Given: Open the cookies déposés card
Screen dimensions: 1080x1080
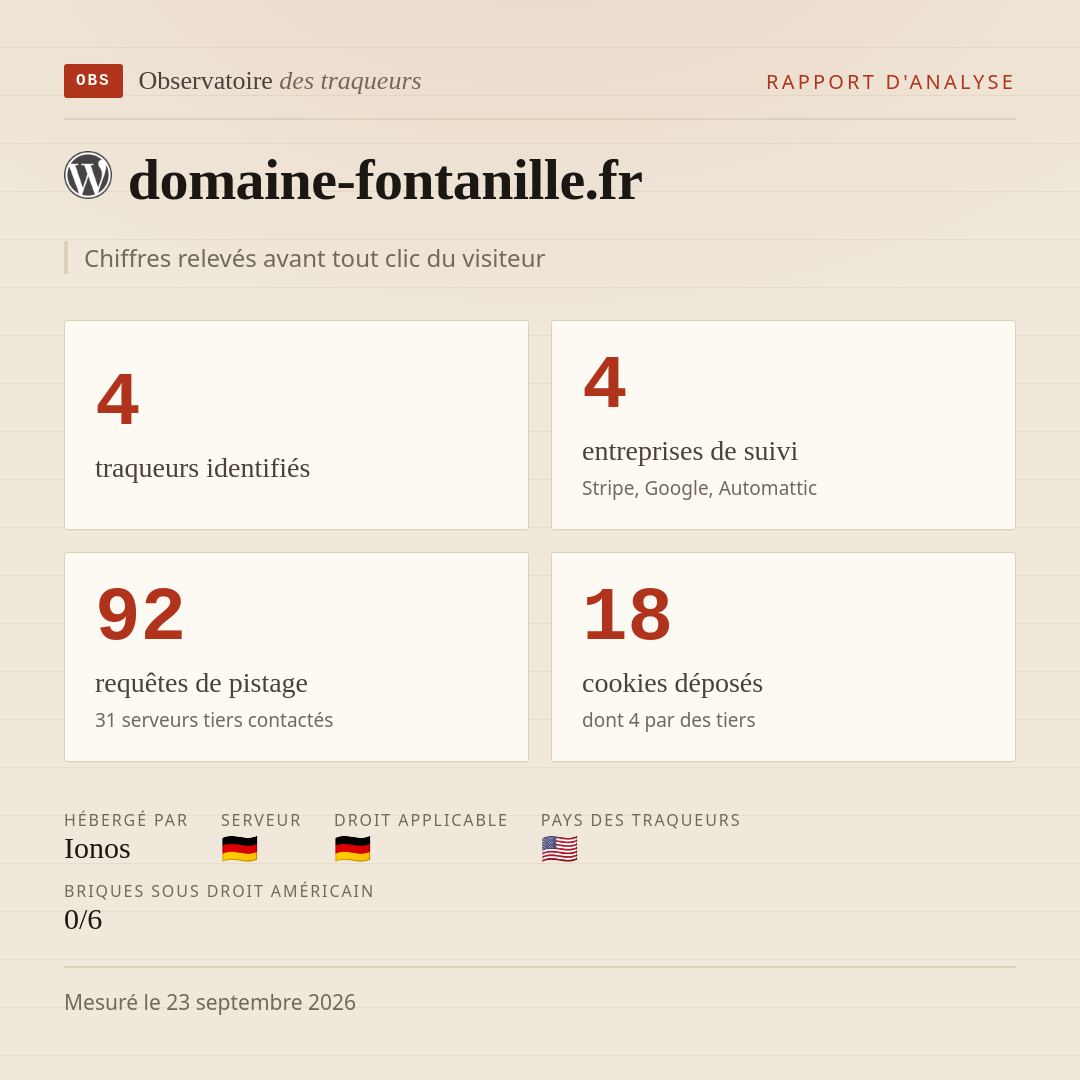Looking at the screenshot, I should click(783, 657).
